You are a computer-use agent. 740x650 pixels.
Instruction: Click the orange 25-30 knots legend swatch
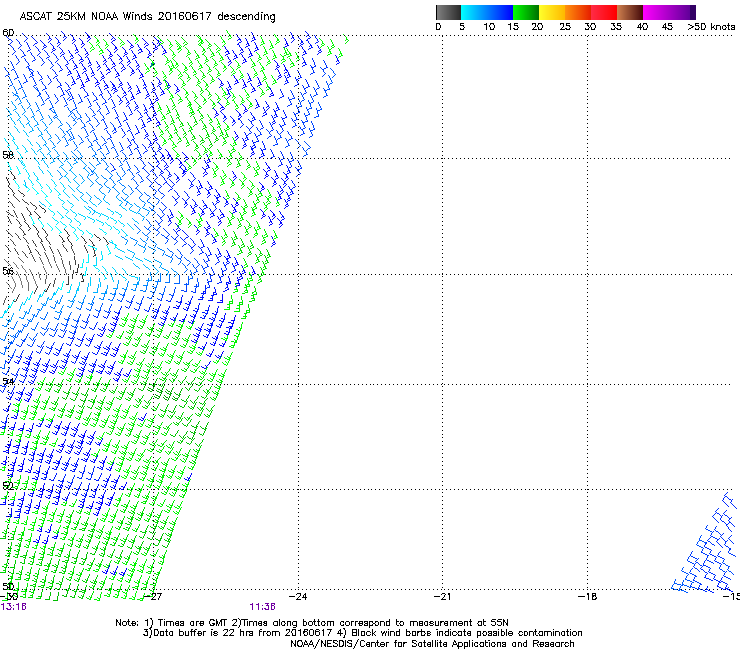click(578, 12)
